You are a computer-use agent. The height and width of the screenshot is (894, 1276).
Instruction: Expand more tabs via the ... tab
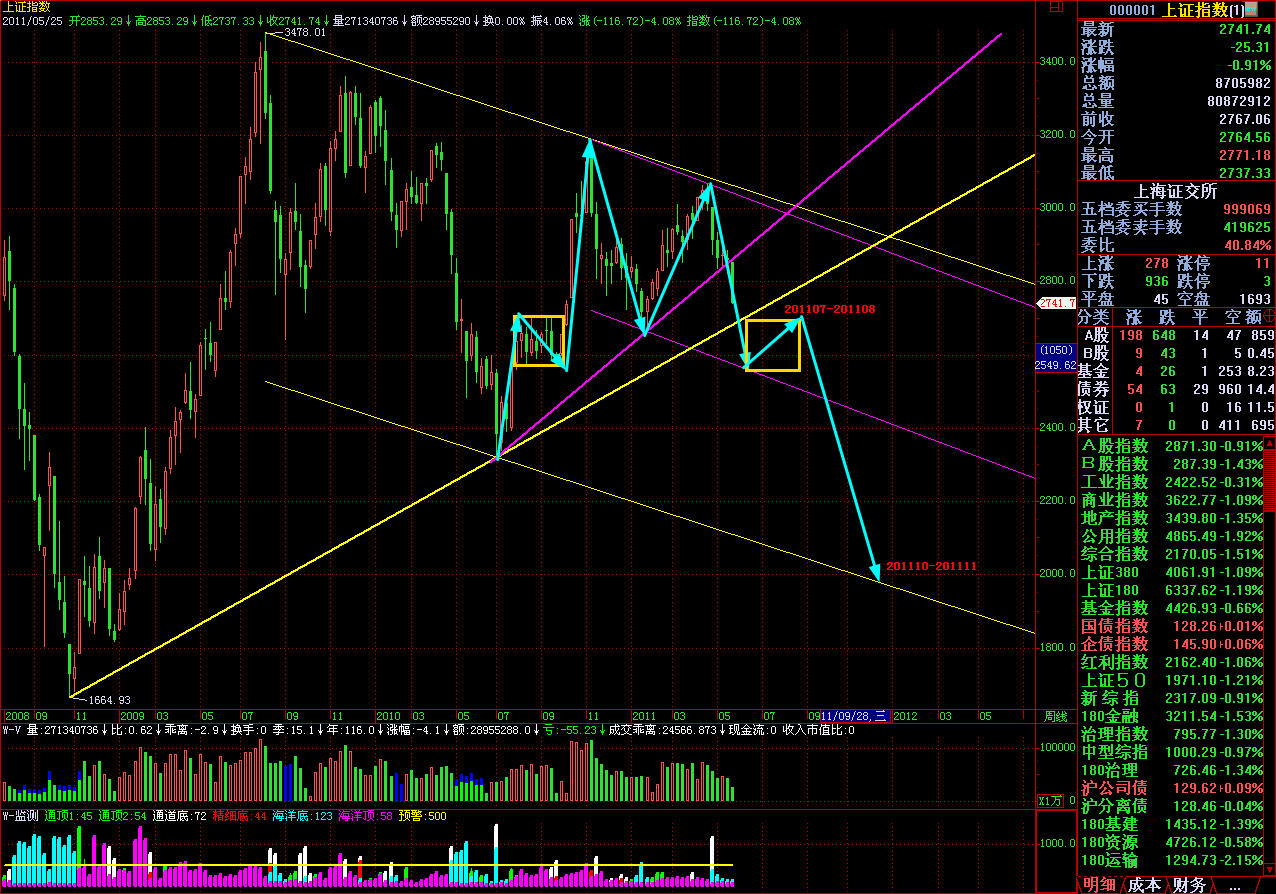pyautogui.click(x=1235, y=885)
